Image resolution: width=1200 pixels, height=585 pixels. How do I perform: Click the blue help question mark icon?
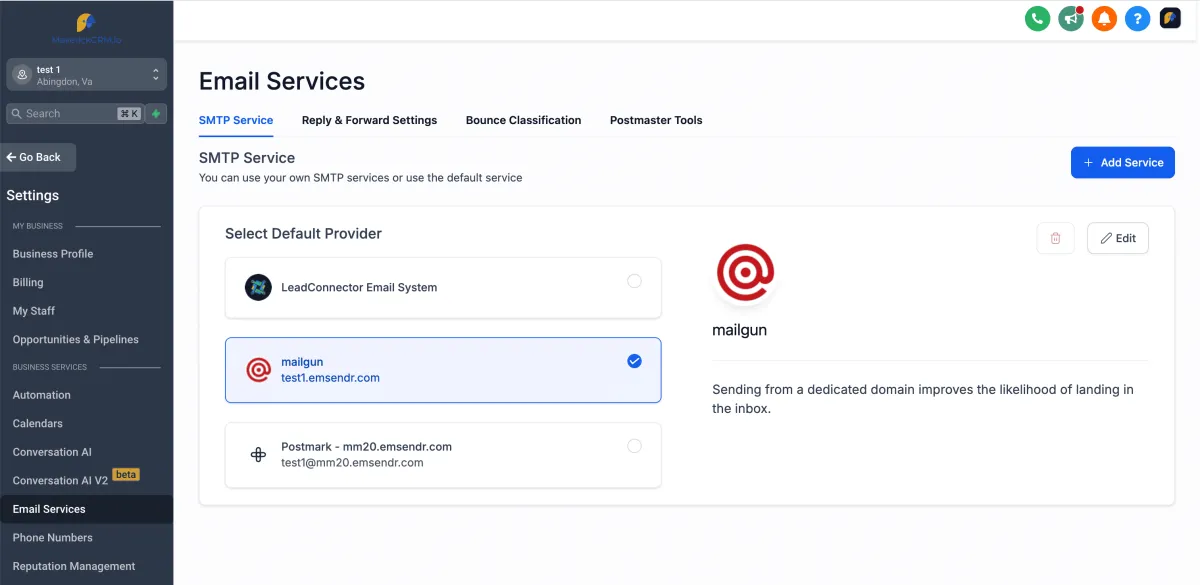pyautogui.click(x=1136, y=18)
